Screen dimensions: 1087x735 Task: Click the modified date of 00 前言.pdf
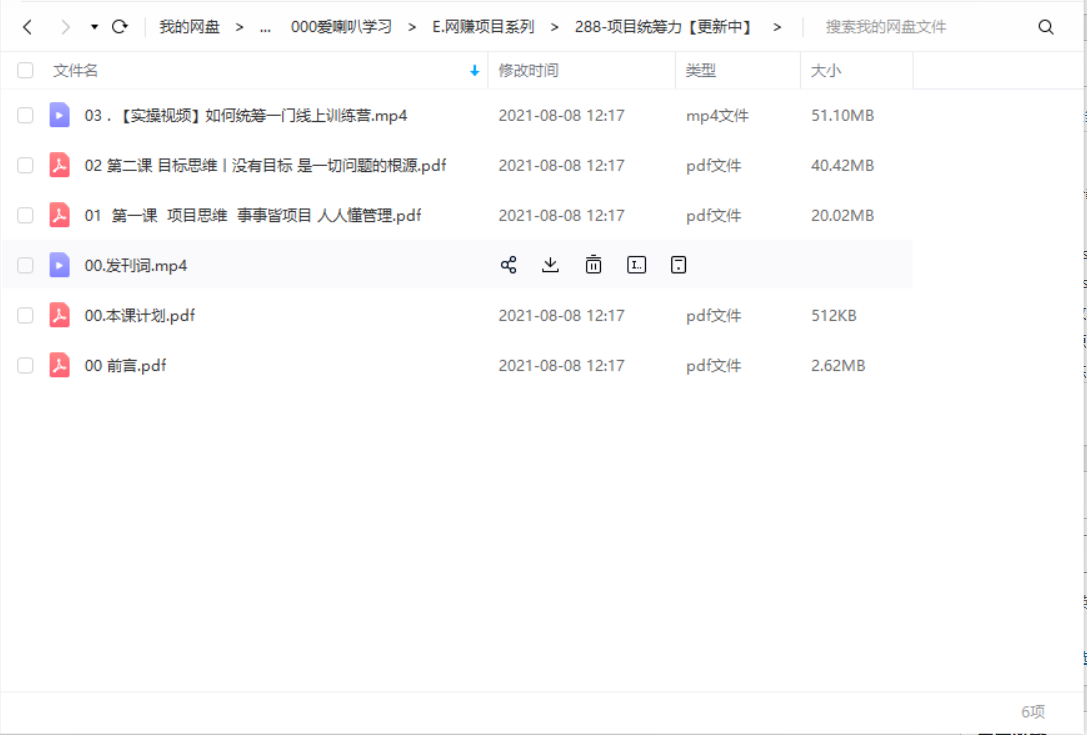[562, 365]
